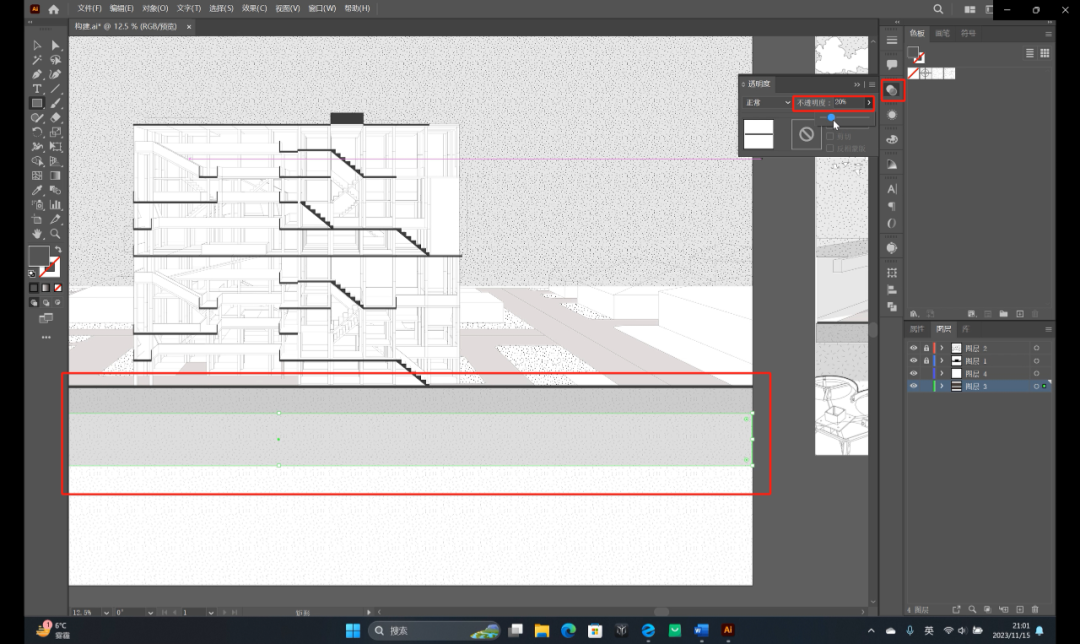This screenshot has width=1080, height=644.
Task: Select the Direct Selection tool
Action: point(56,45)
